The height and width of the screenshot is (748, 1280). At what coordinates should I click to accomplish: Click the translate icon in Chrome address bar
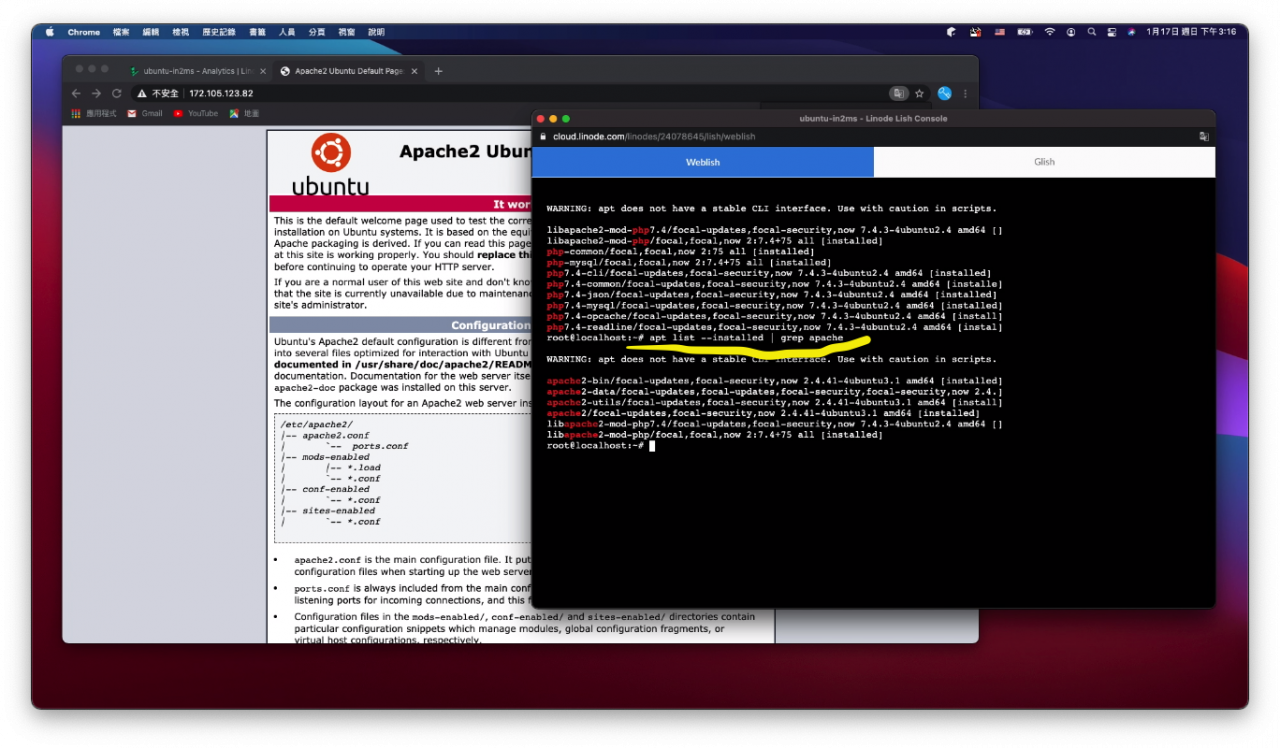[899, 93]
